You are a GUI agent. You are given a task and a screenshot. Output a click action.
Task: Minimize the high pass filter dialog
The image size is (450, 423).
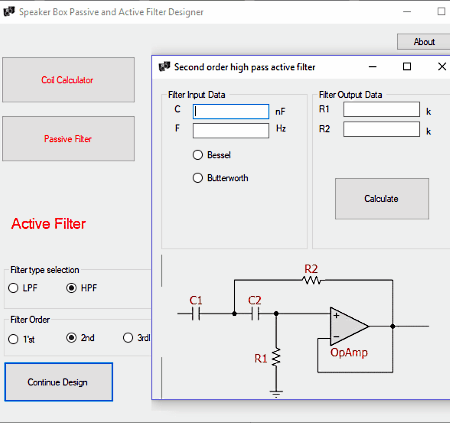pos(373,67)
